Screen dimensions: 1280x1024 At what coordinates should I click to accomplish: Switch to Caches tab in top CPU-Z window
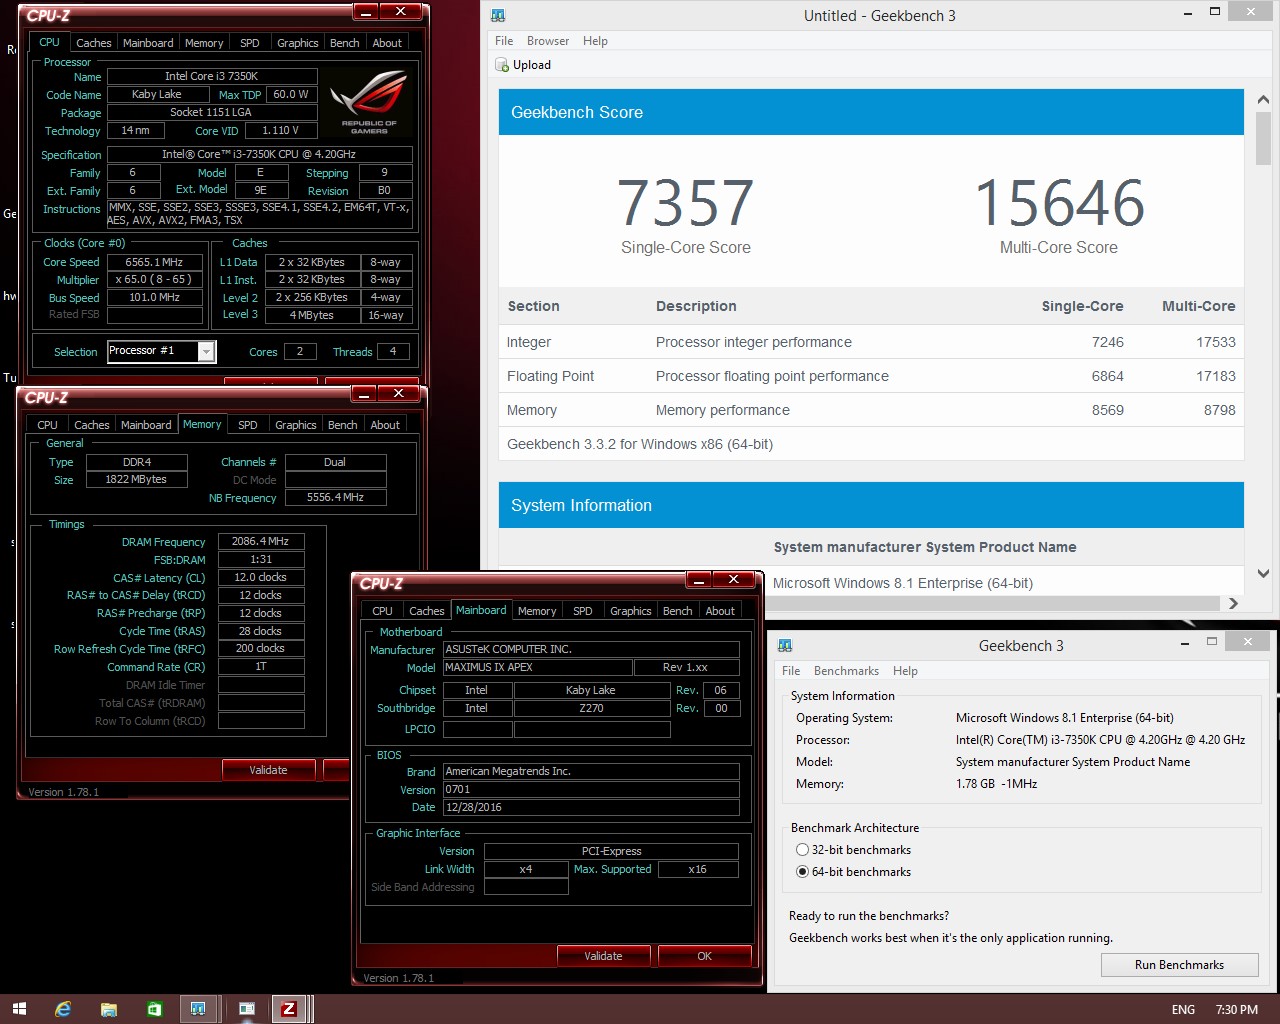(x=93, y=43)
